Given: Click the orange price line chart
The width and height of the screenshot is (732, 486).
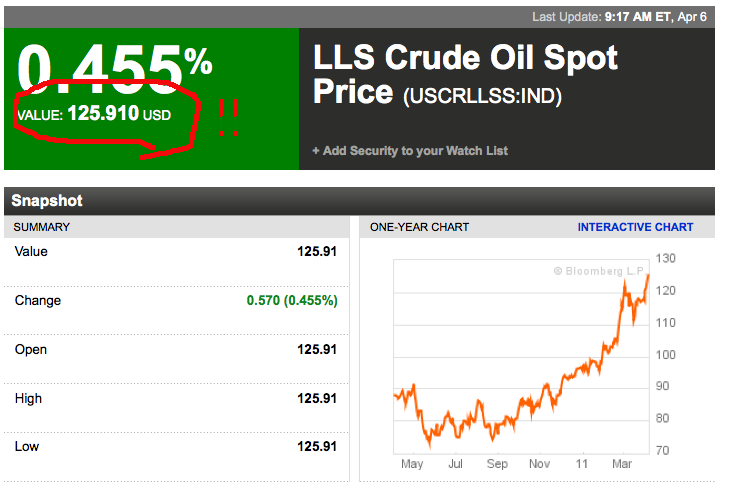Looking at the screenshot, I should 520,390.
